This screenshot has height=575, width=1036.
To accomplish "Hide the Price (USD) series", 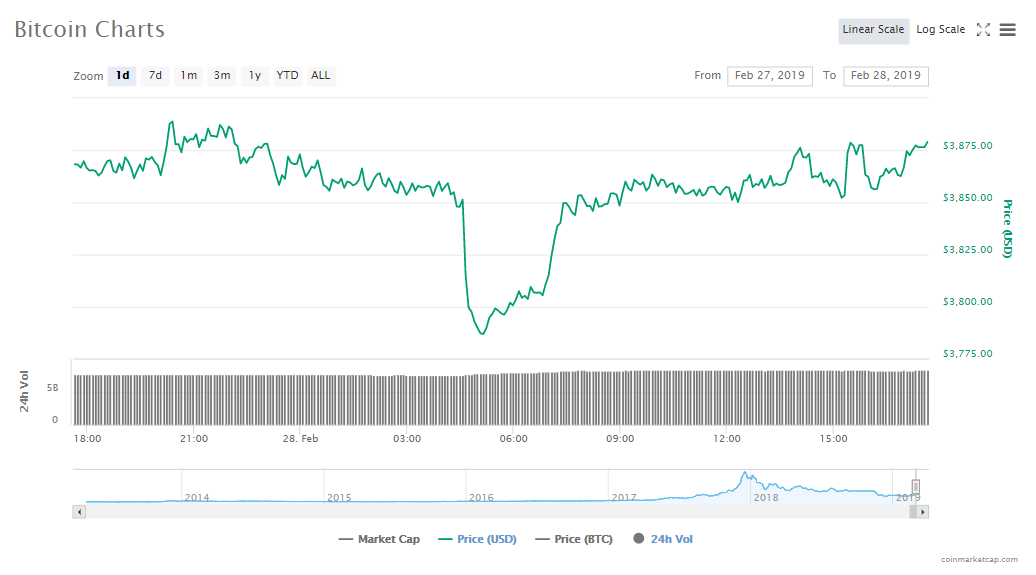I will click(477, 539).
